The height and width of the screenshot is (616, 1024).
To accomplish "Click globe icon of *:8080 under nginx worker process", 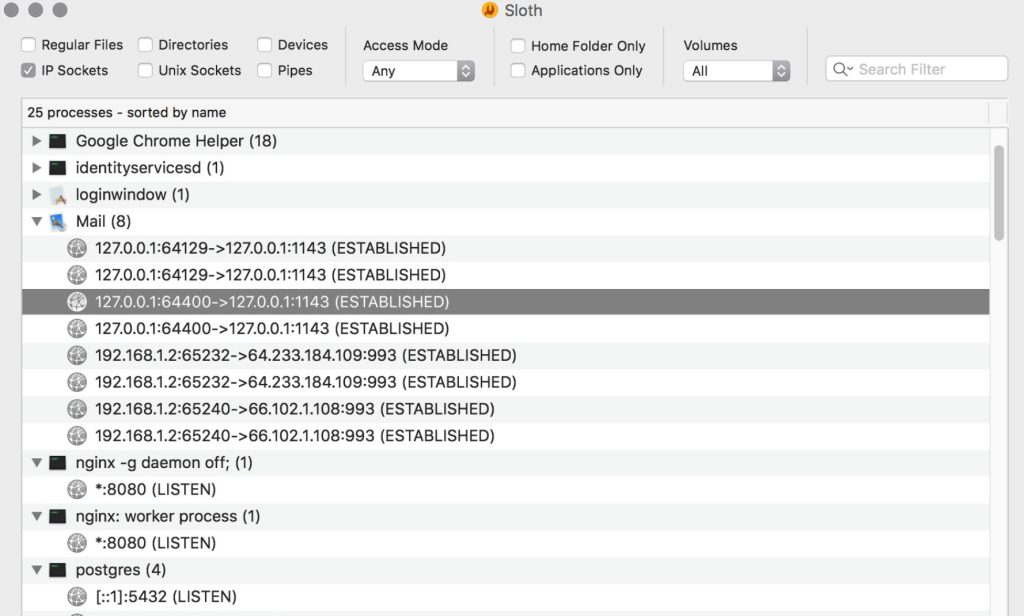I will pyautogui.click(x=77, y=543).
